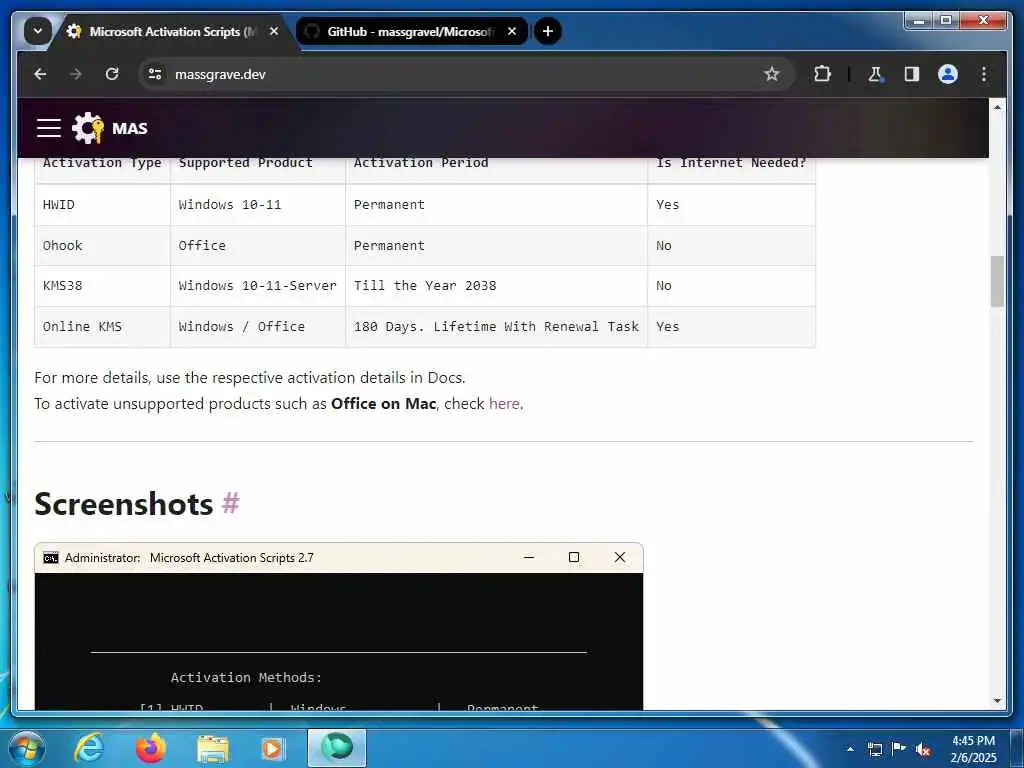Open the Chrome three-dot menu
Screen dimensions: 1024x768
(x=984, y=74)
